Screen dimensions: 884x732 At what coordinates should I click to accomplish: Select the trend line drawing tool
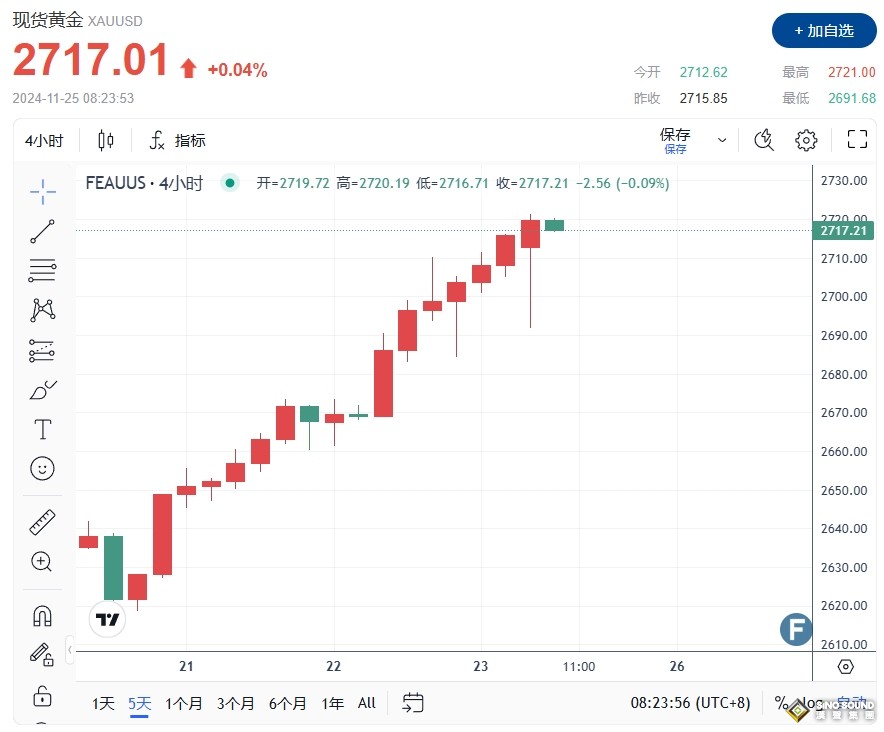point(42,231)
